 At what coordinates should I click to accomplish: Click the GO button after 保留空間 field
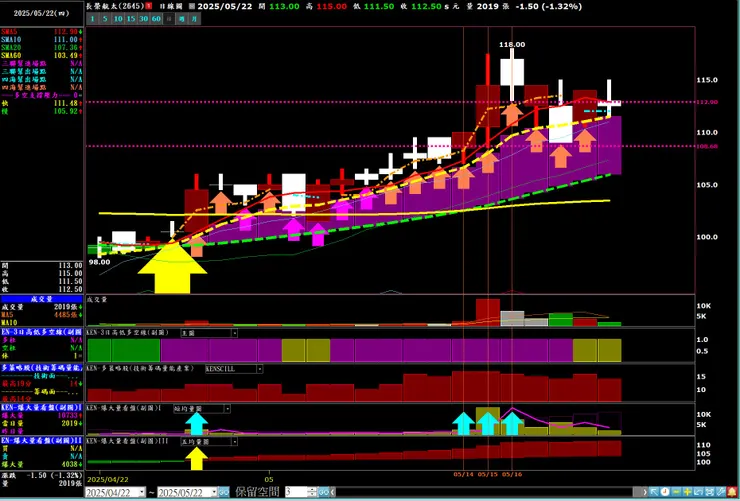pyautogui.click(x=323, y=492)
